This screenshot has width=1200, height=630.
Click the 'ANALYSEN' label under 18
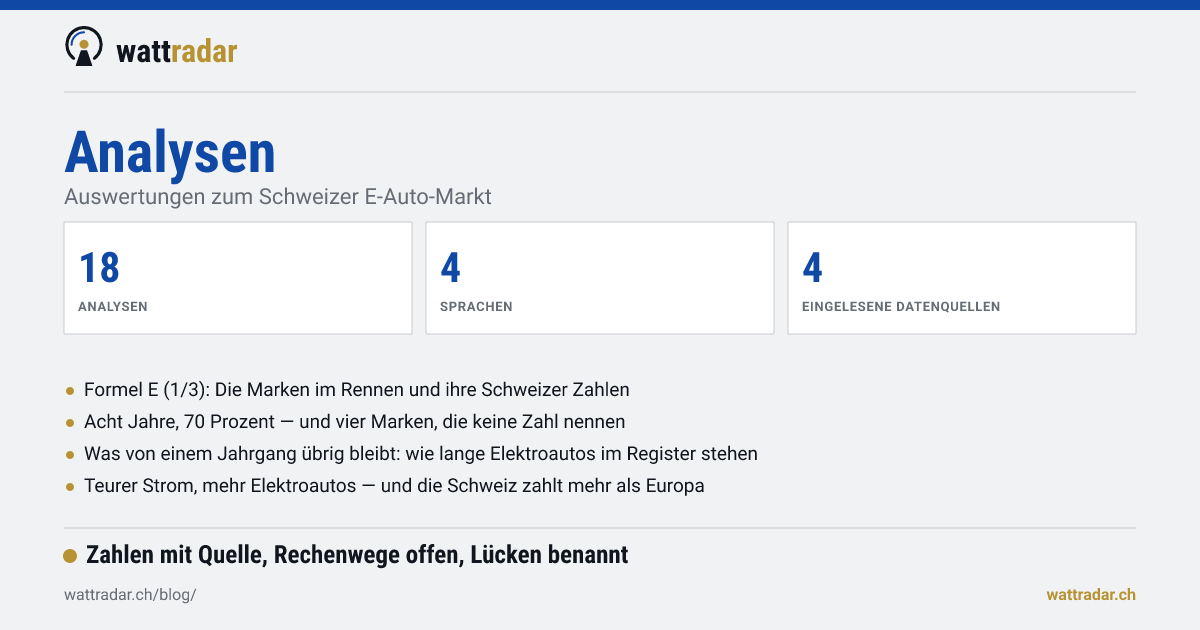(x=113, y=307)
